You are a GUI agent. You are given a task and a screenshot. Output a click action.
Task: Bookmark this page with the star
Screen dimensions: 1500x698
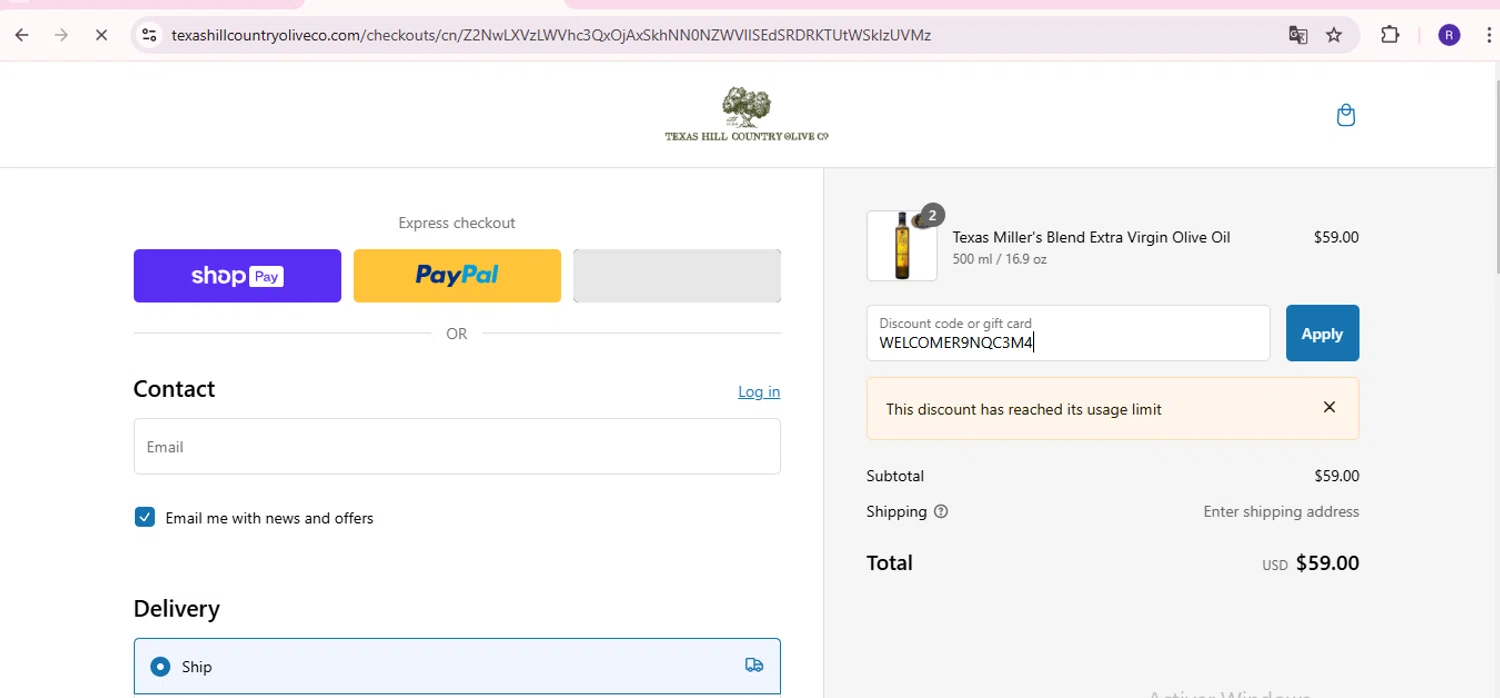1334,35
